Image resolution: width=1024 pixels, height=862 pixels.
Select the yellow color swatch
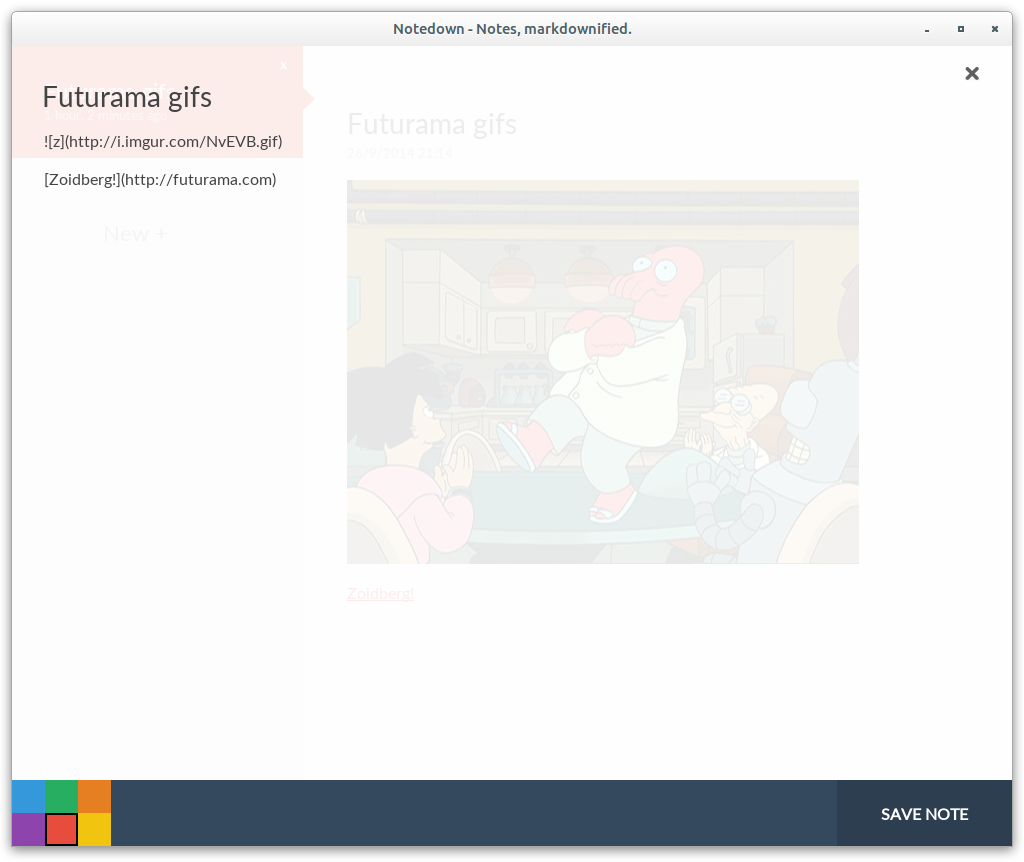click(95, 829)
